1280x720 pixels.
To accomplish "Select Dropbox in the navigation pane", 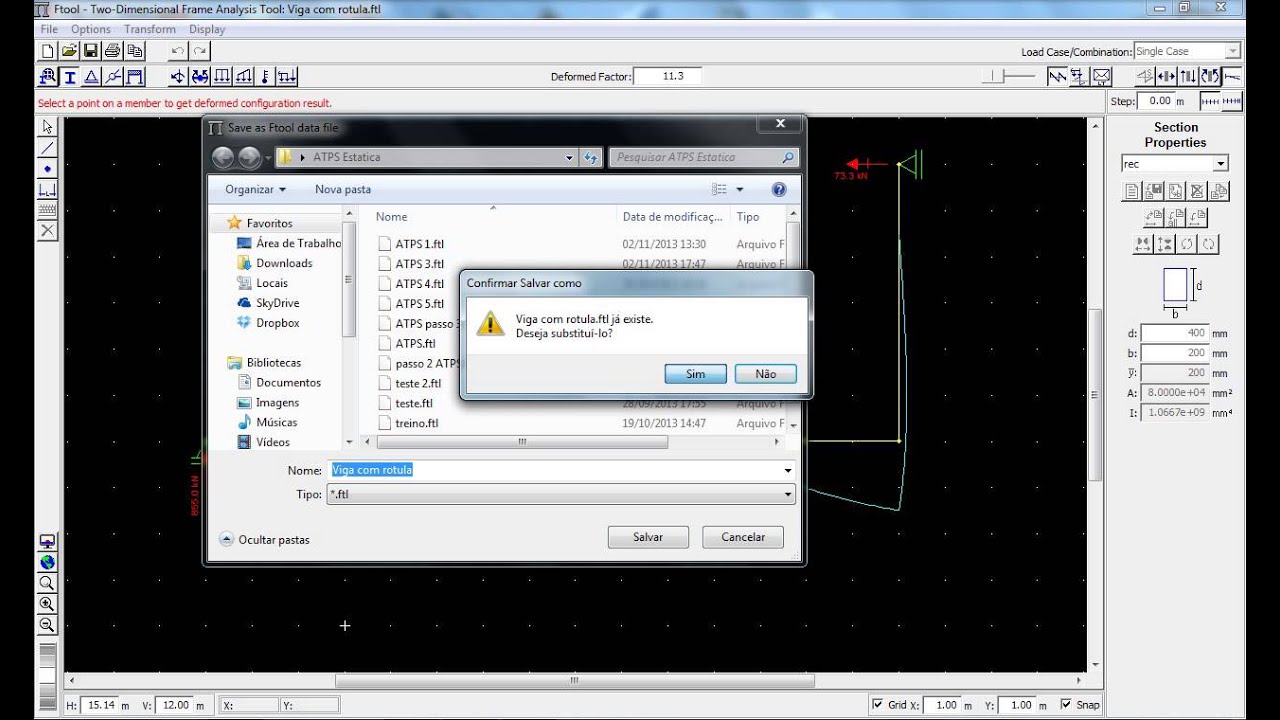I will pos(269,323).
